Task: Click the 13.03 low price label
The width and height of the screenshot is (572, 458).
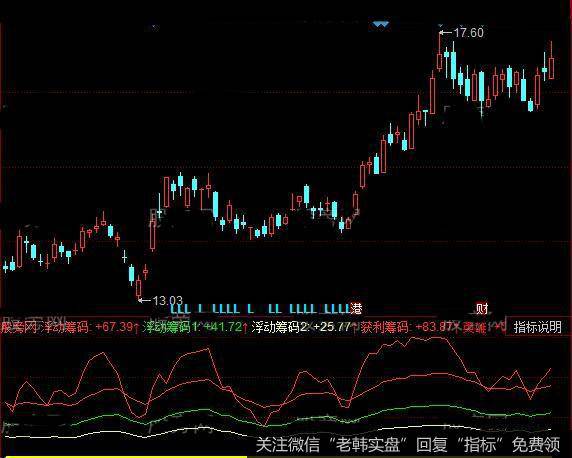Action: (x=167, y=301)
